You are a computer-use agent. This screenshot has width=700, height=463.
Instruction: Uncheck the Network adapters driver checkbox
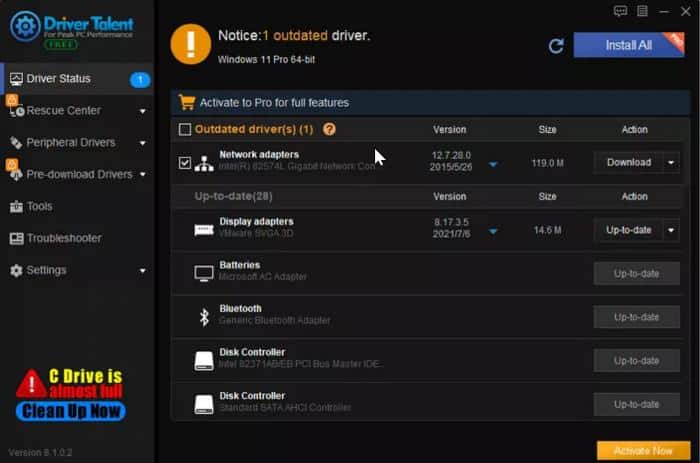coord(184,163)
